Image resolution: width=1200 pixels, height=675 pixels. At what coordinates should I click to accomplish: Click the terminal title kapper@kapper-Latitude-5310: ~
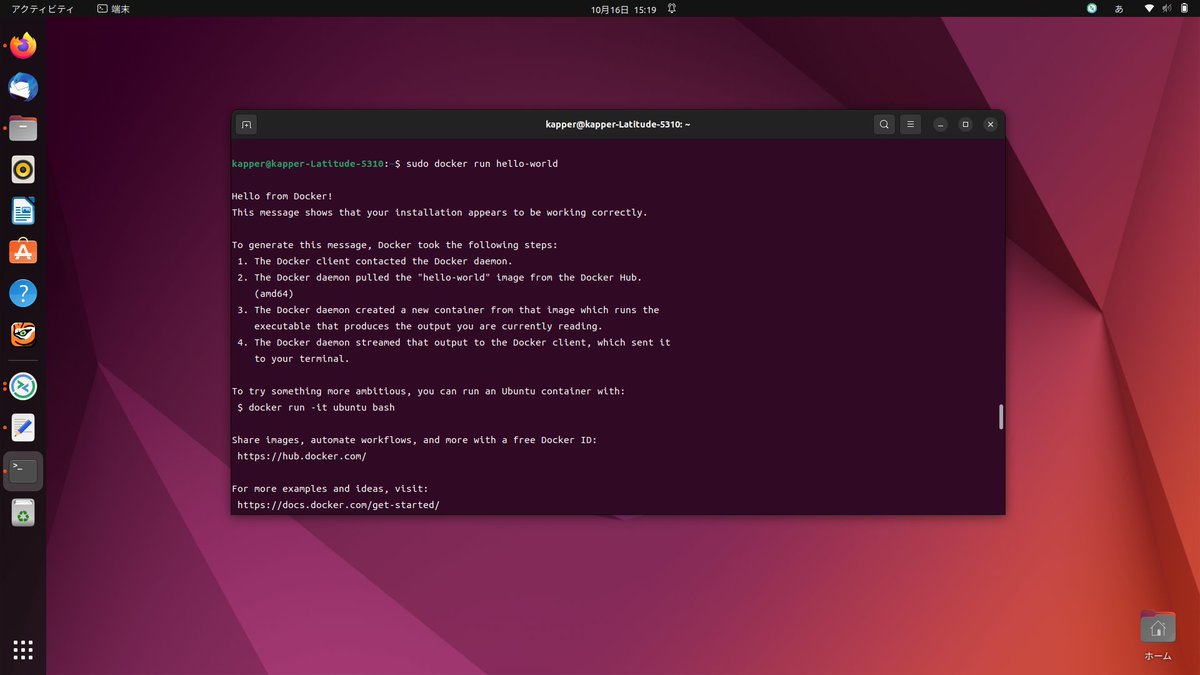pyautogui.click(x=618, y=124)
